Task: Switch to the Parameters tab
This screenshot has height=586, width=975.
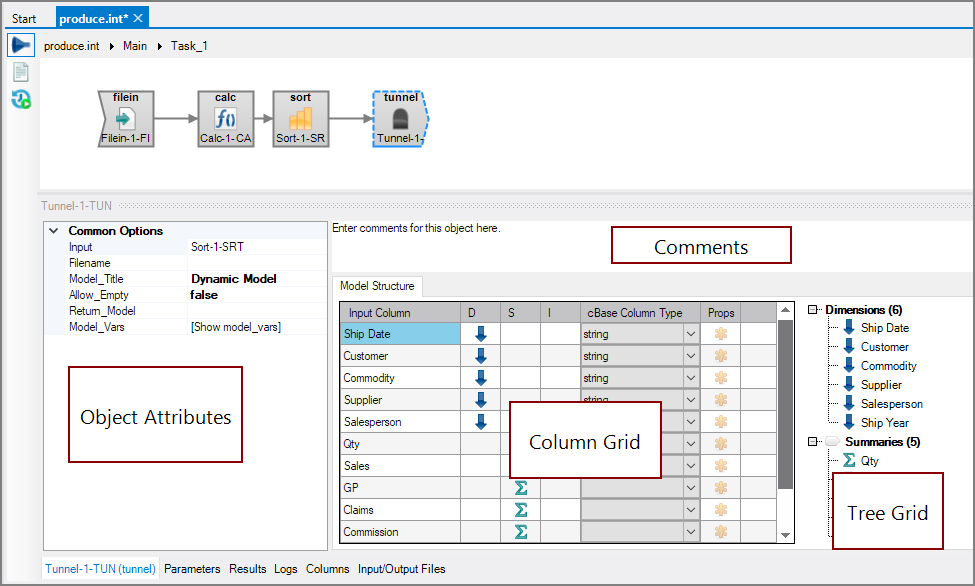Action: [192, 569]
